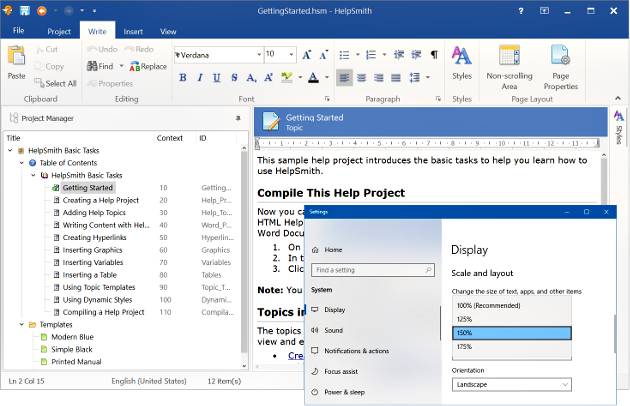Click the line spacing icon
The width and height of the screenshot is (630, 406).
(415, 78)
